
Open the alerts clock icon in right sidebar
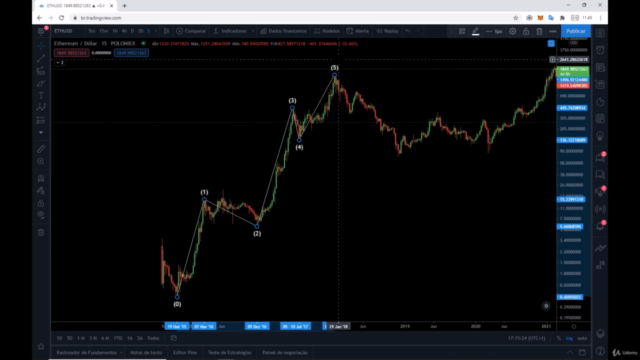(x=600, y=50)
